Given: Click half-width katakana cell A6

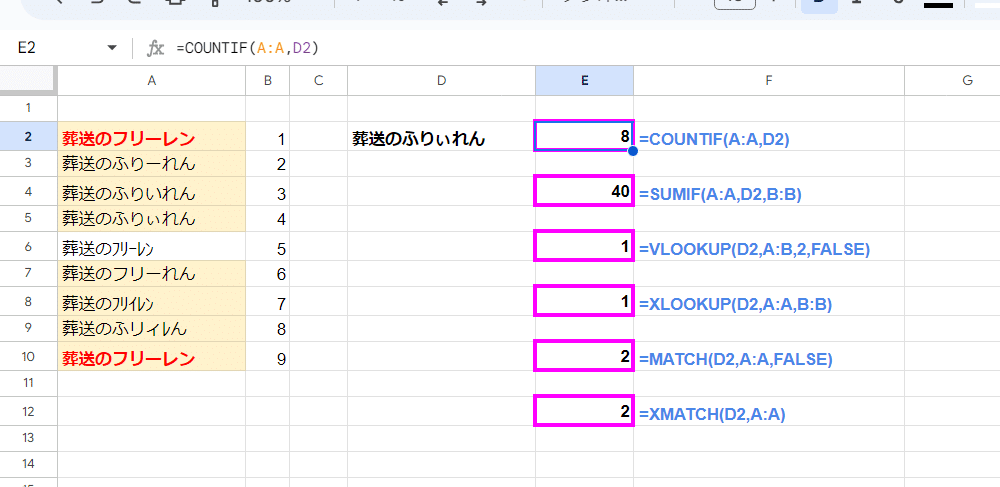Looking at the screenshot, I should tap(152, 246).
